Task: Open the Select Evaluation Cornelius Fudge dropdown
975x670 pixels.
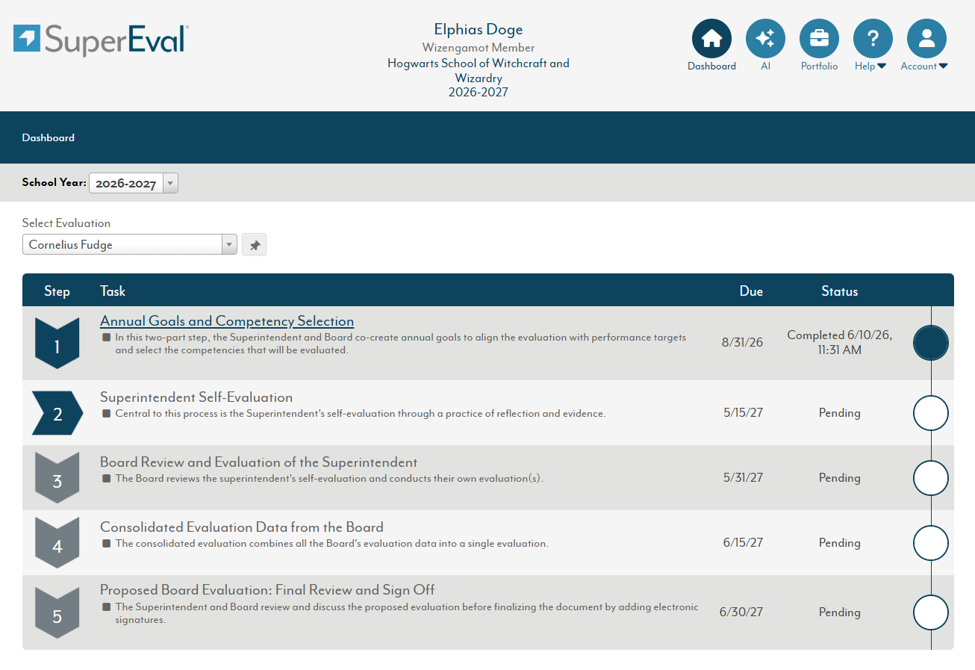Action: coord(129,244)
